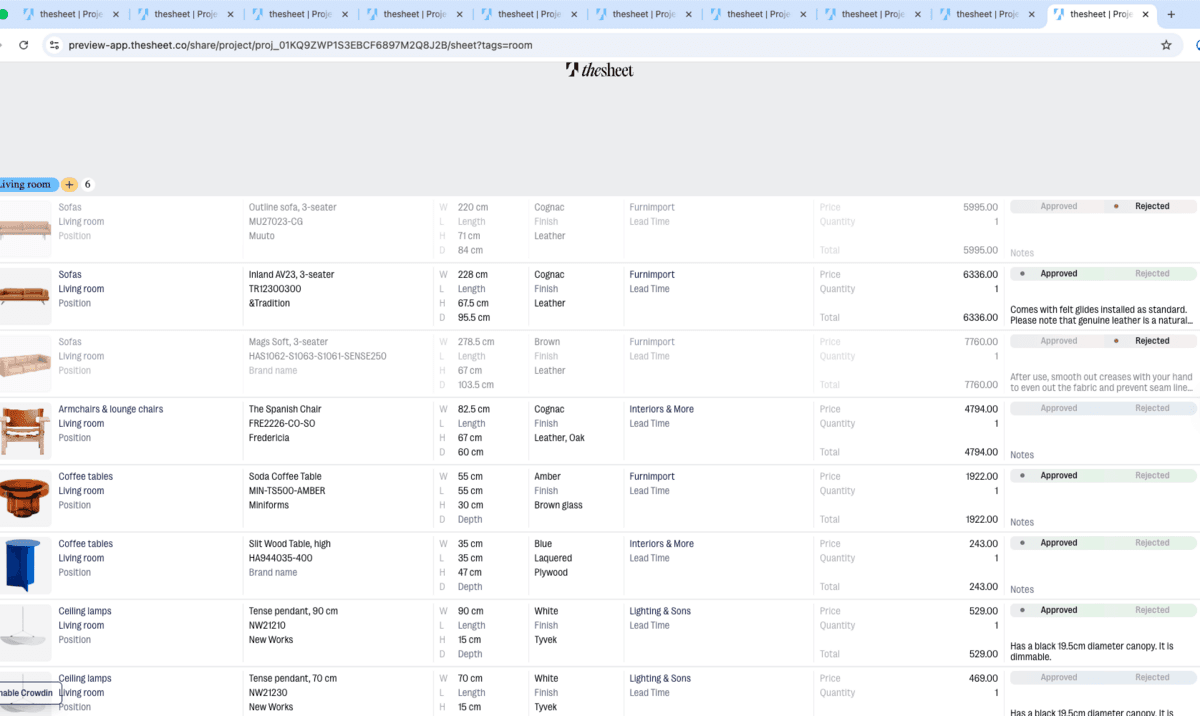Click the price value 6336.00 for Inland AV23
Image resolution: width=1200 pixels, height=716 pixels.
(980, 274)
